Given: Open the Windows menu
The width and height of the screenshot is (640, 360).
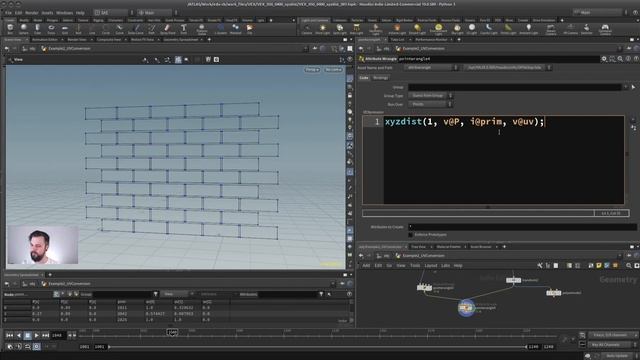Looking at the screenshot, I should 64,13.
